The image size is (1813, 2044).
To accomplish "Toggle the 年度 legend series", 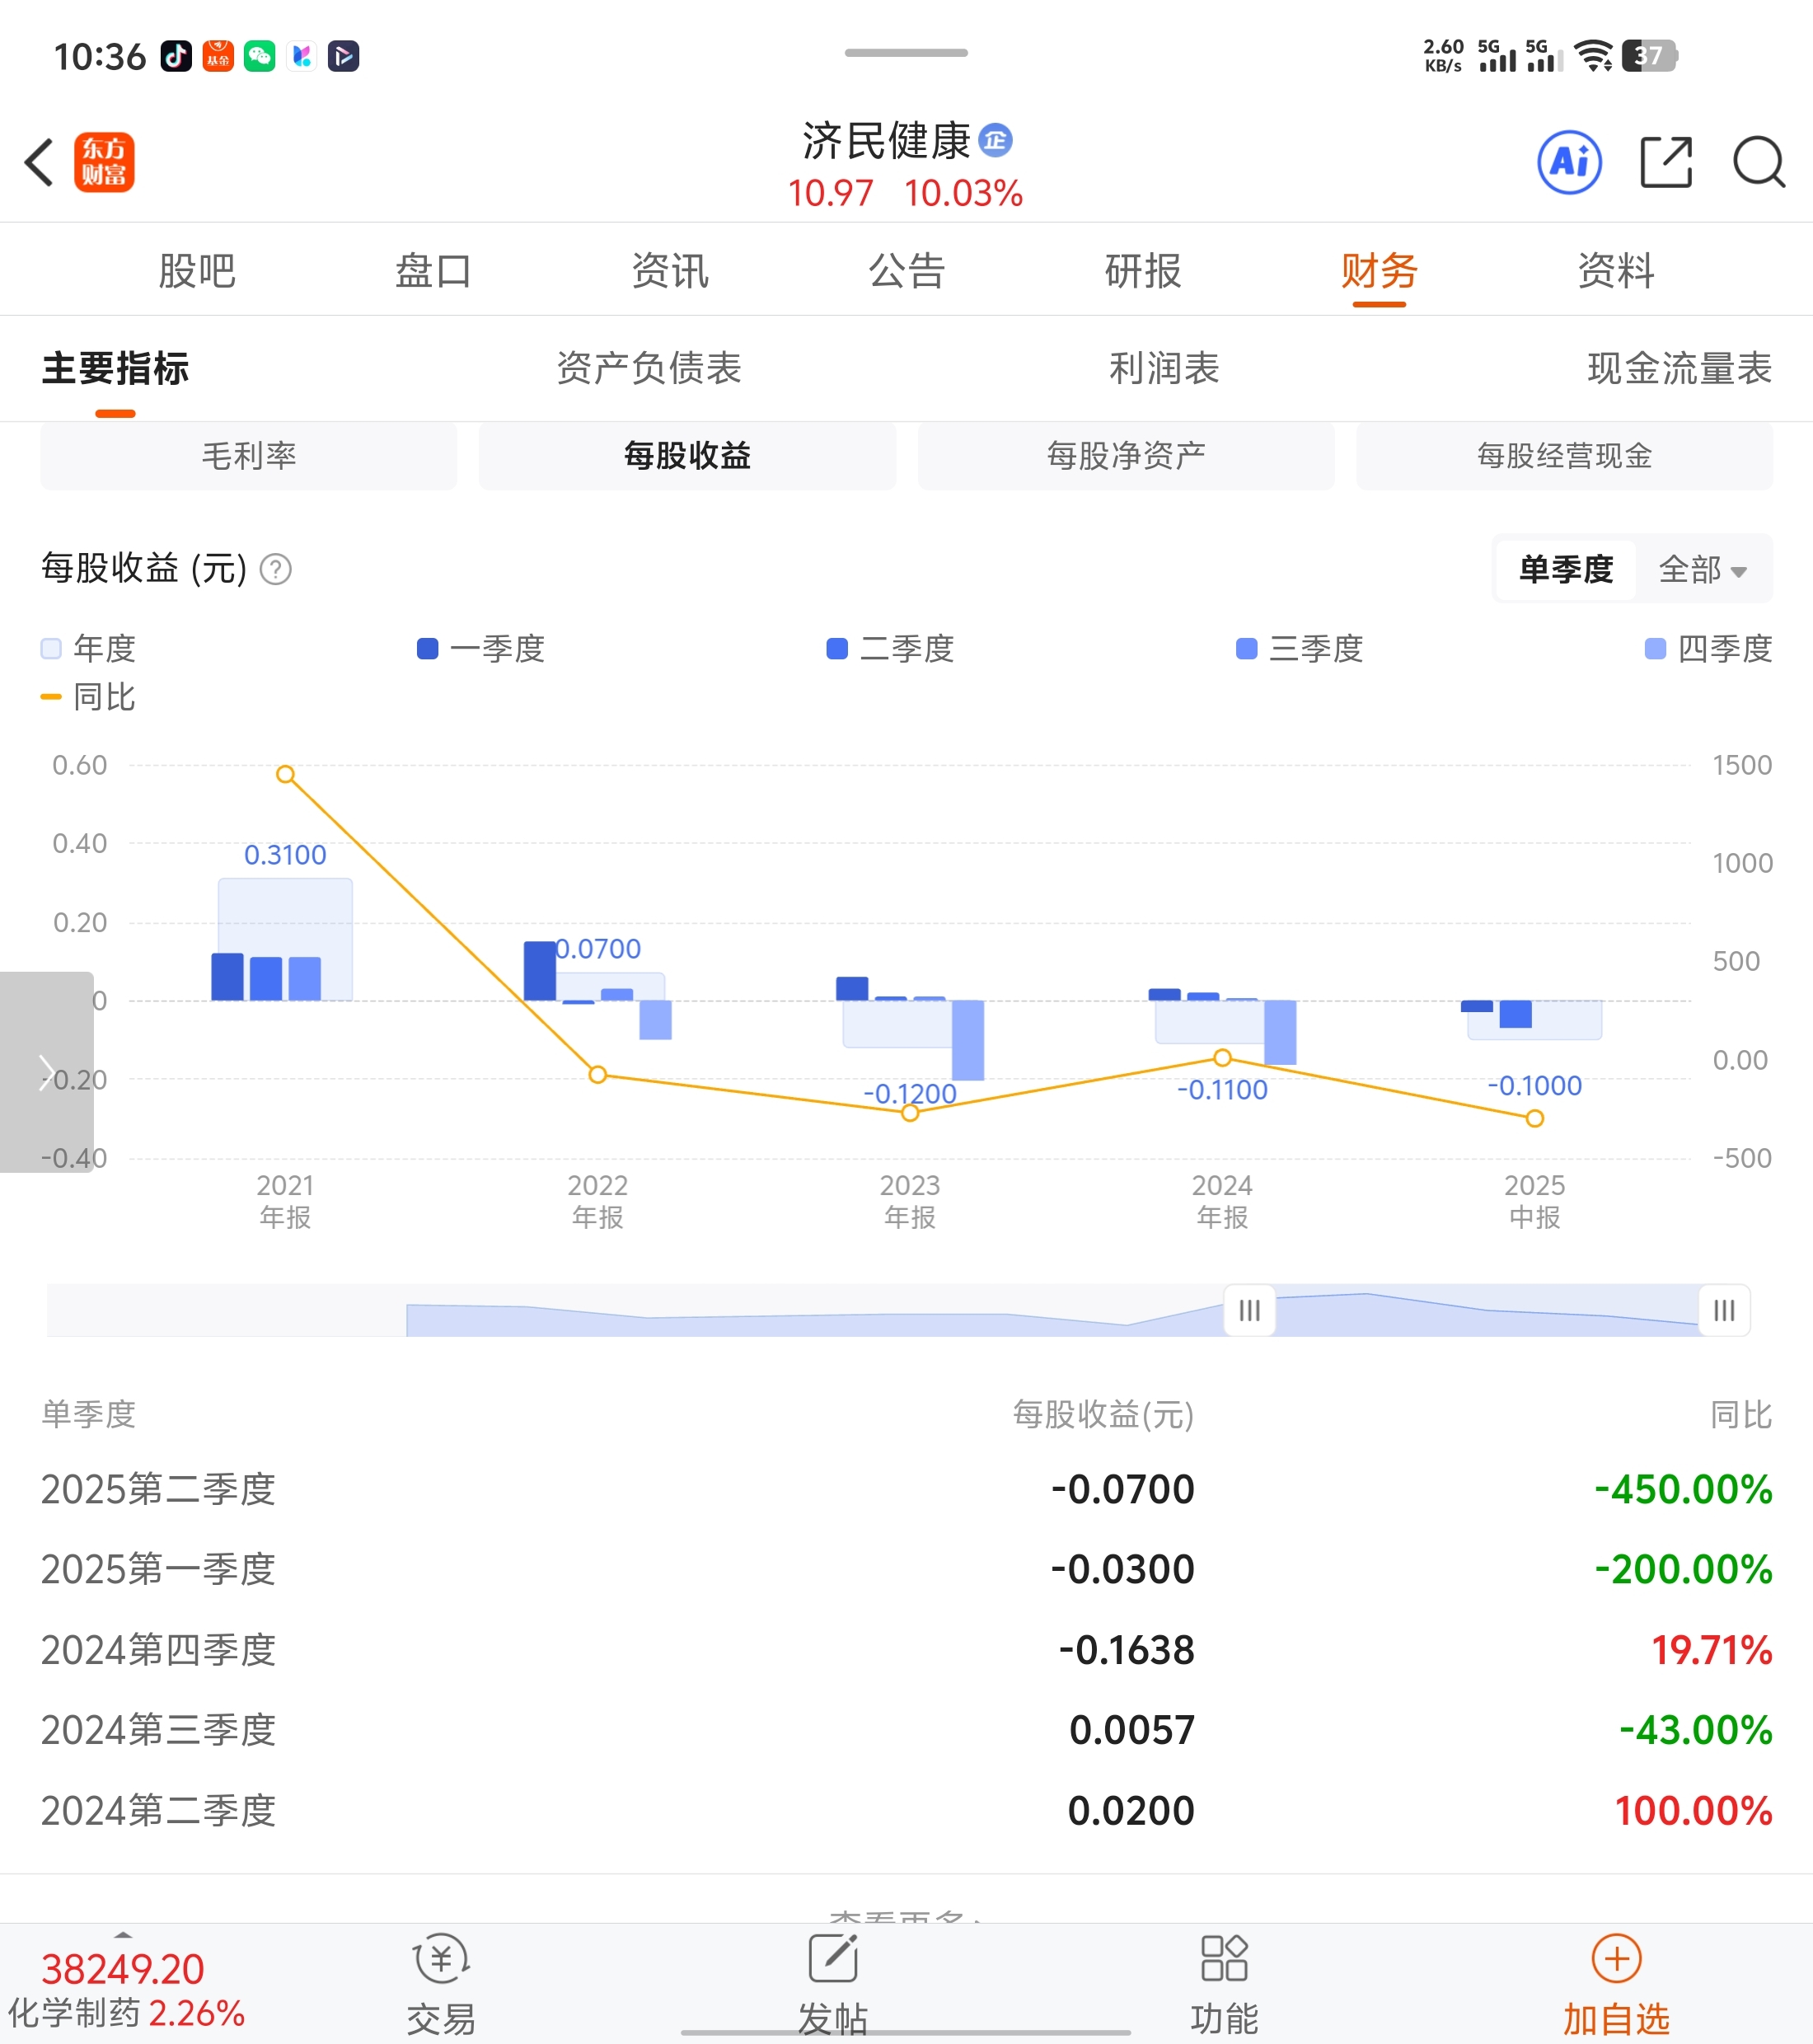I will click(x=88, y=649).
